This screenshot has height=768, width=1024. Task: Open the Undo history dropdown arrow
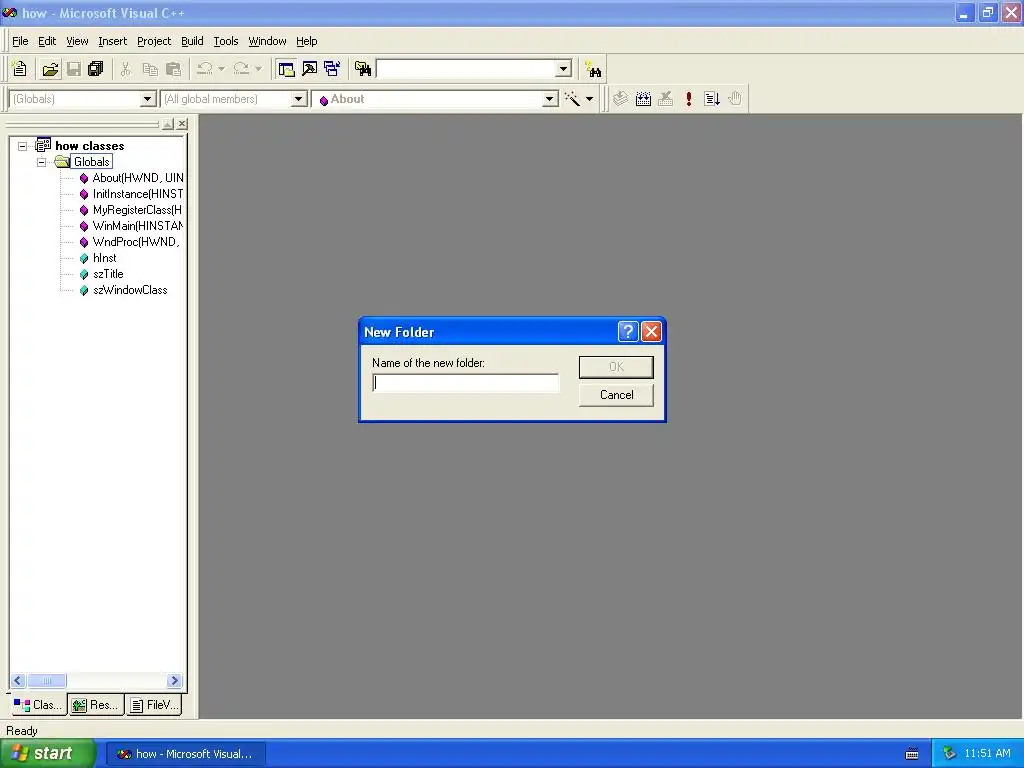[221, 69]
